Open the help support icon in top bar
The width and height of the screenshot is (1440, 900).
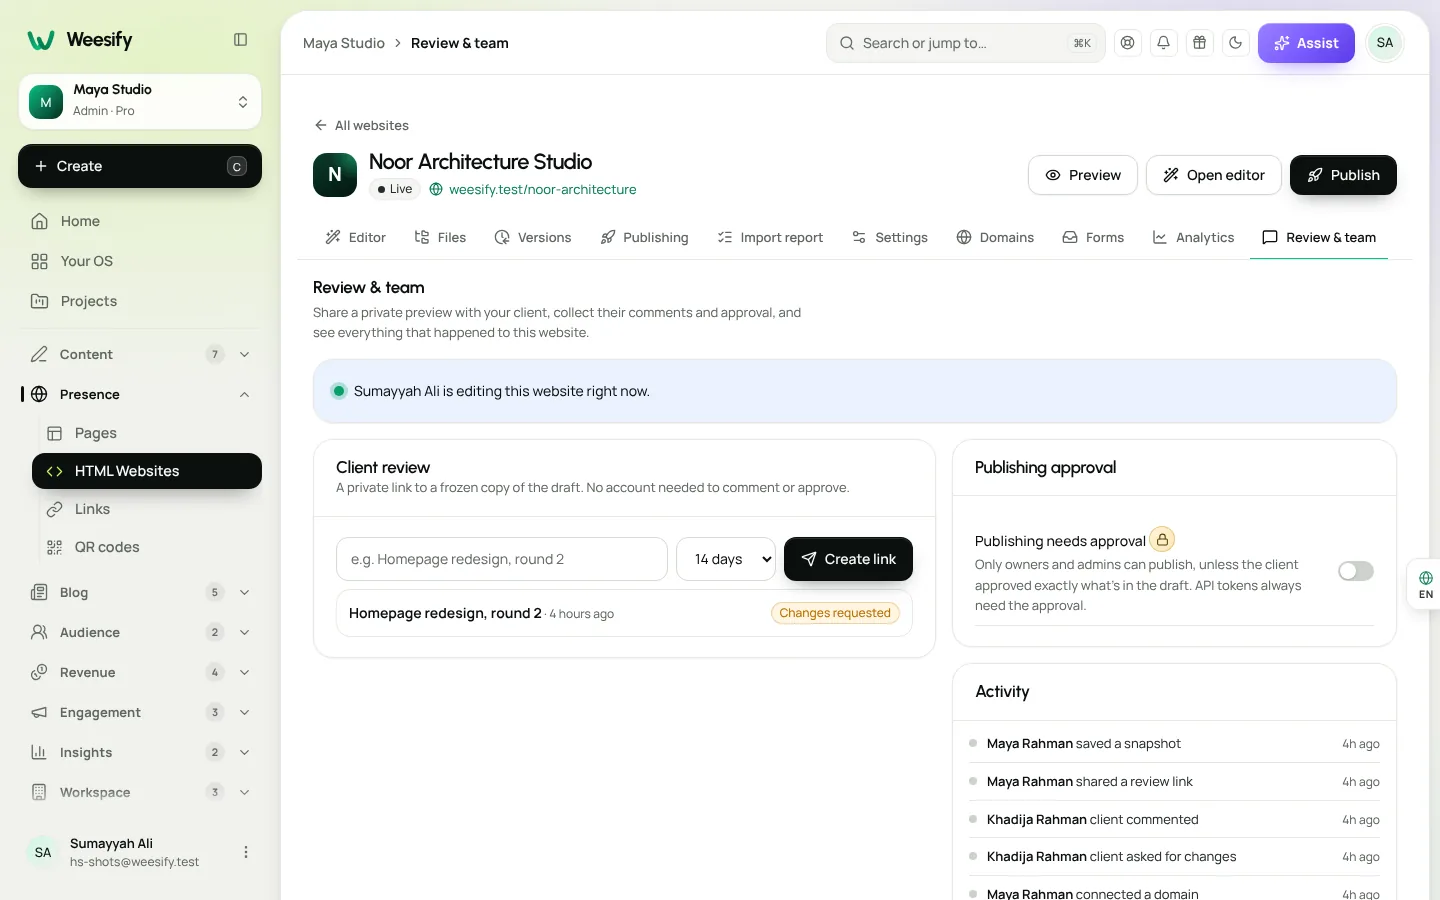point(1128,43)
